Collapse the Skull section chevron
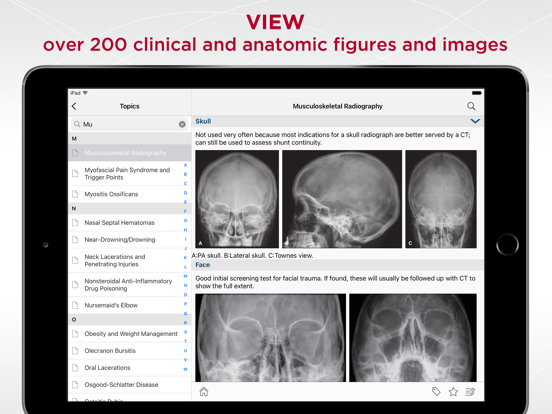This screenshot has width=552, height=414. pyautogui.click(x=475, y=121)
